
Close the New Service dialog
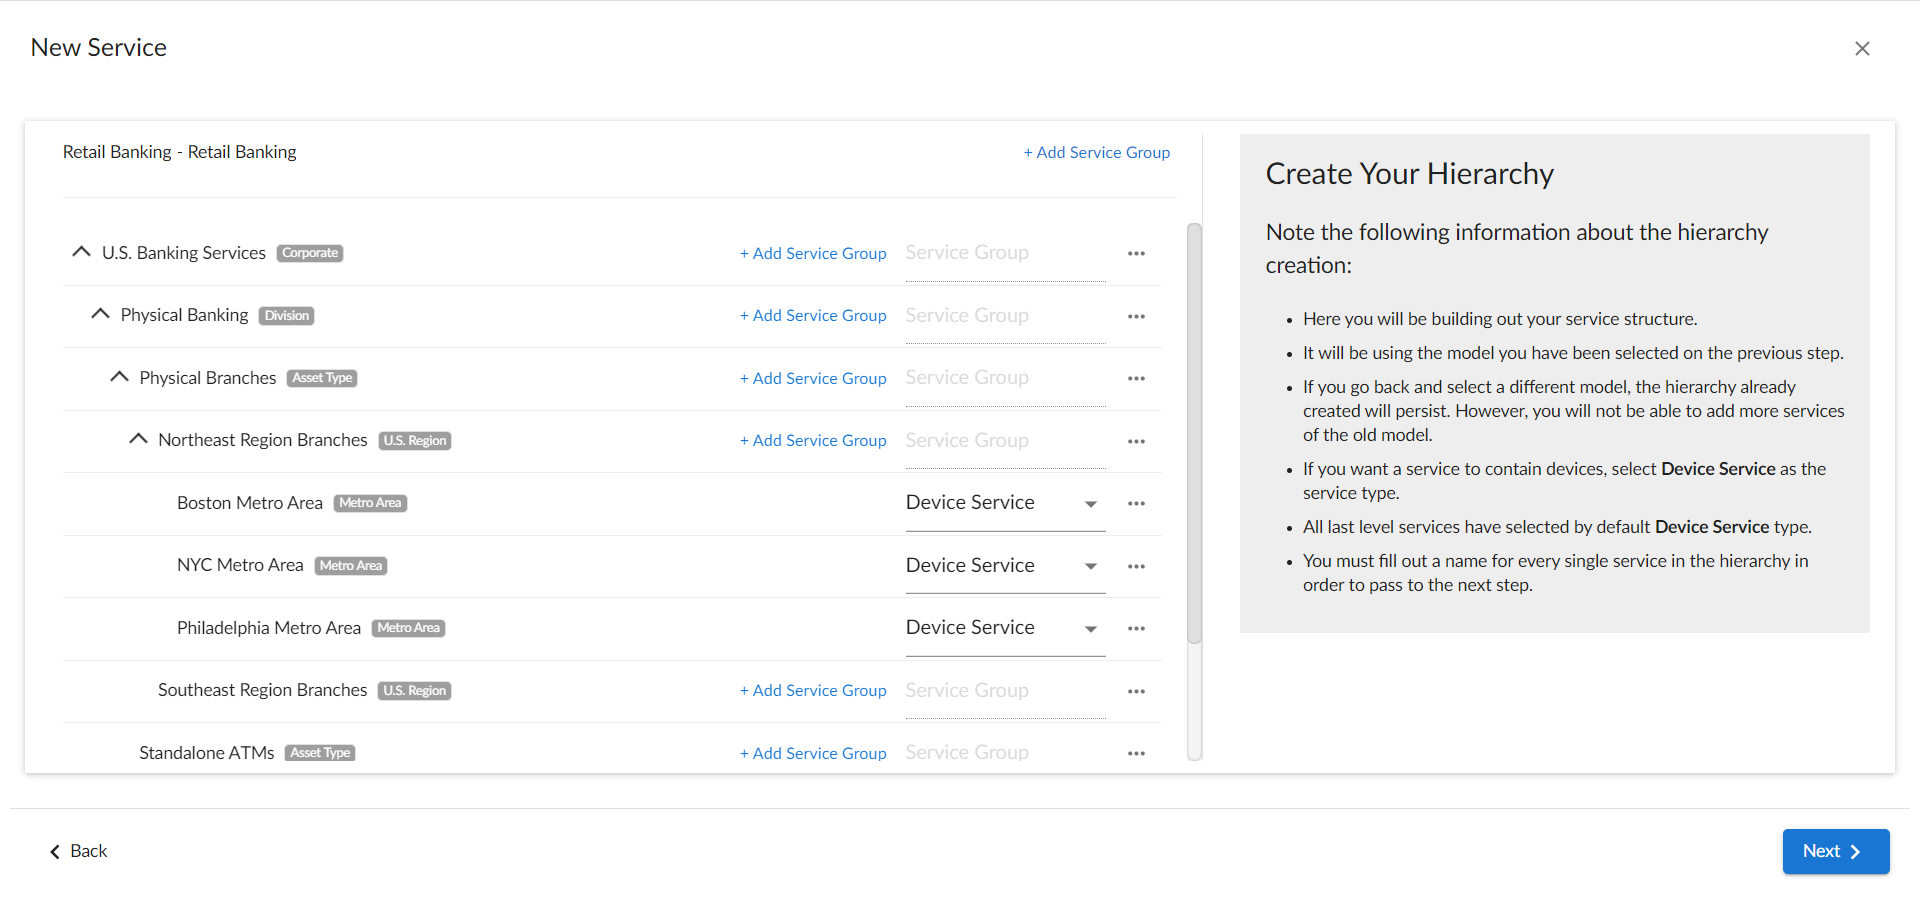pos(1861,49)
